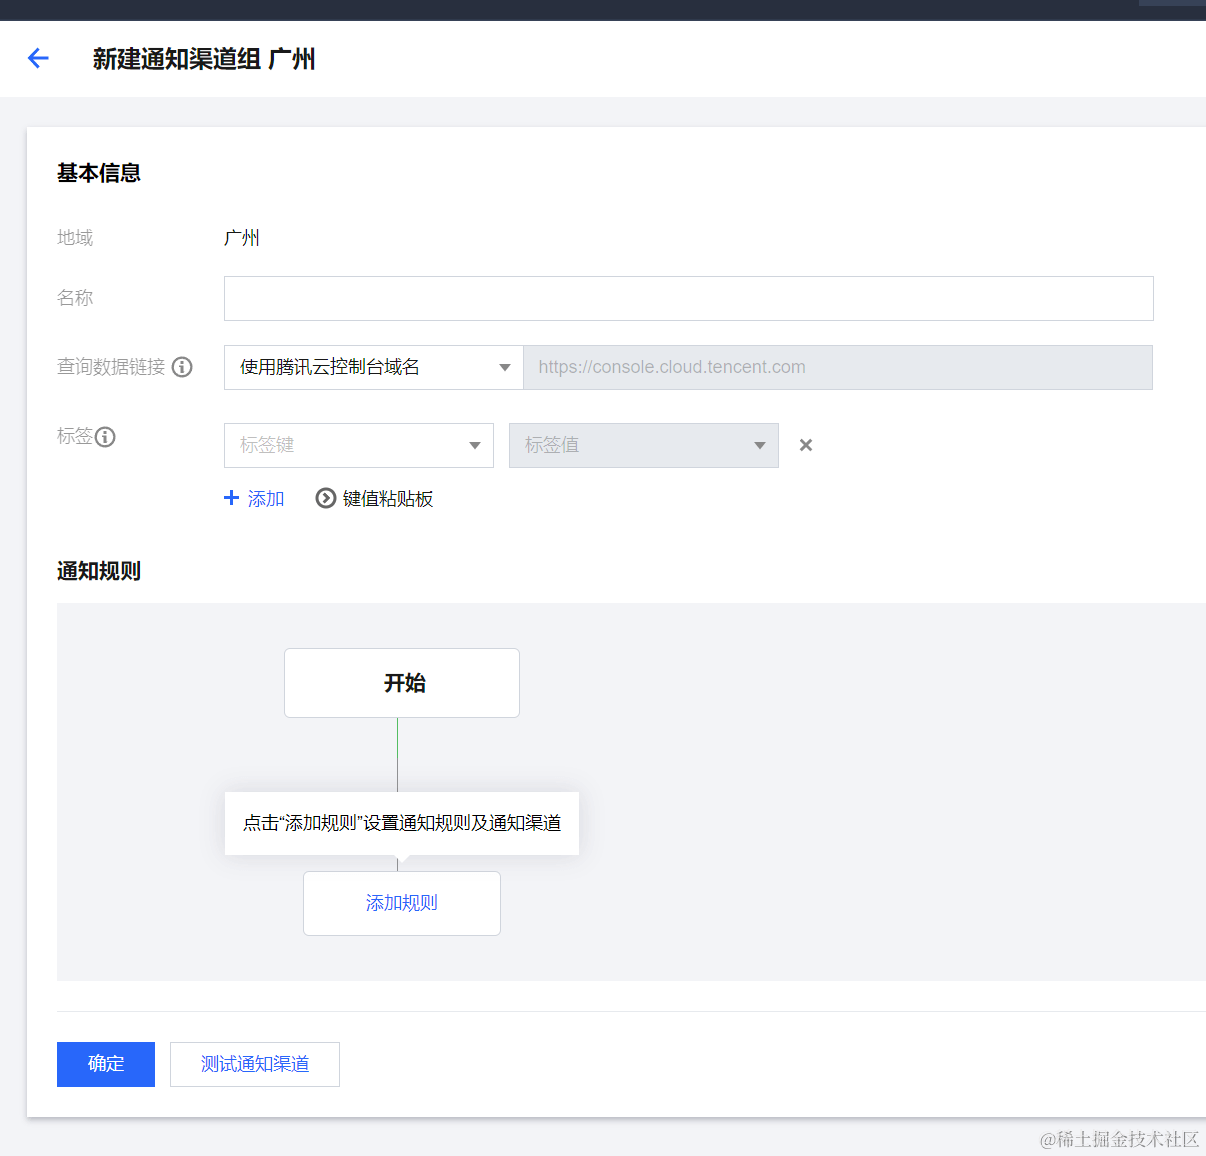Screen dimensions: 1206x1156
Task: Click the disabled console domain URL field
Action: click(838, 367)
